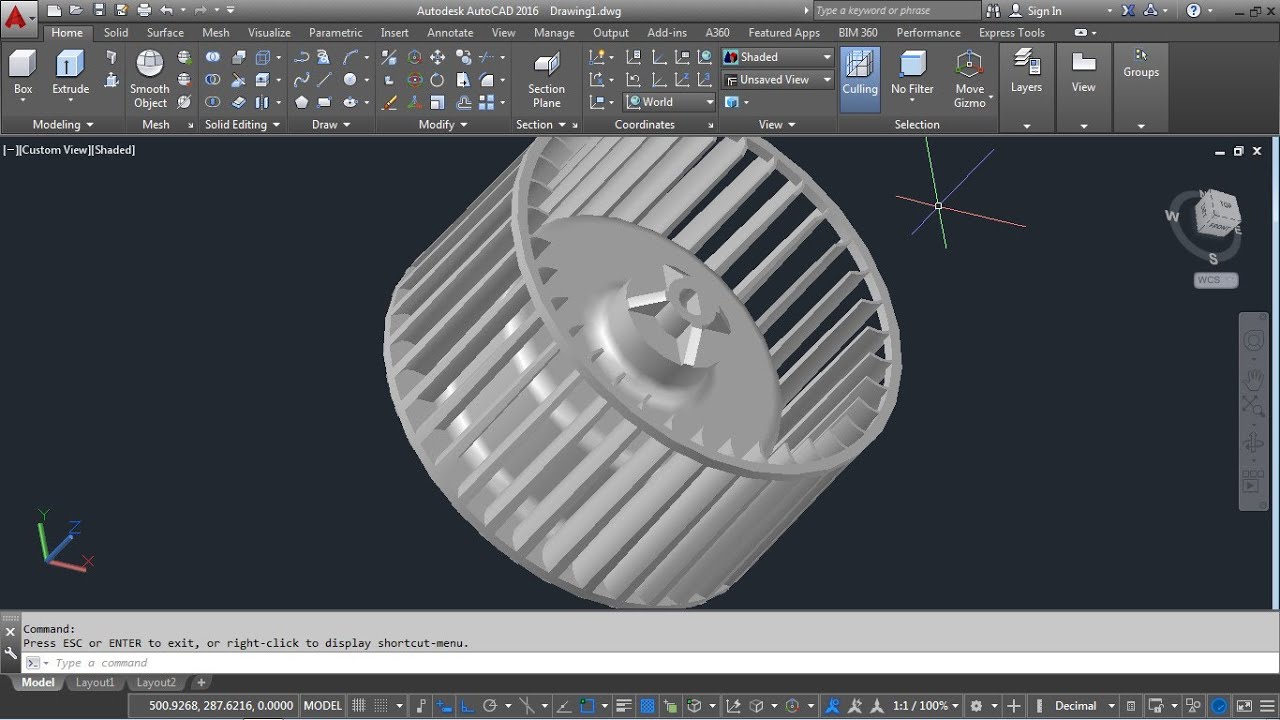Image resolution: width=1280 pixels, height=720 pixels.
Task: Click the Plot printer icon in quick access toolbar
Action: pyautogui.click(x=143, y=10)
